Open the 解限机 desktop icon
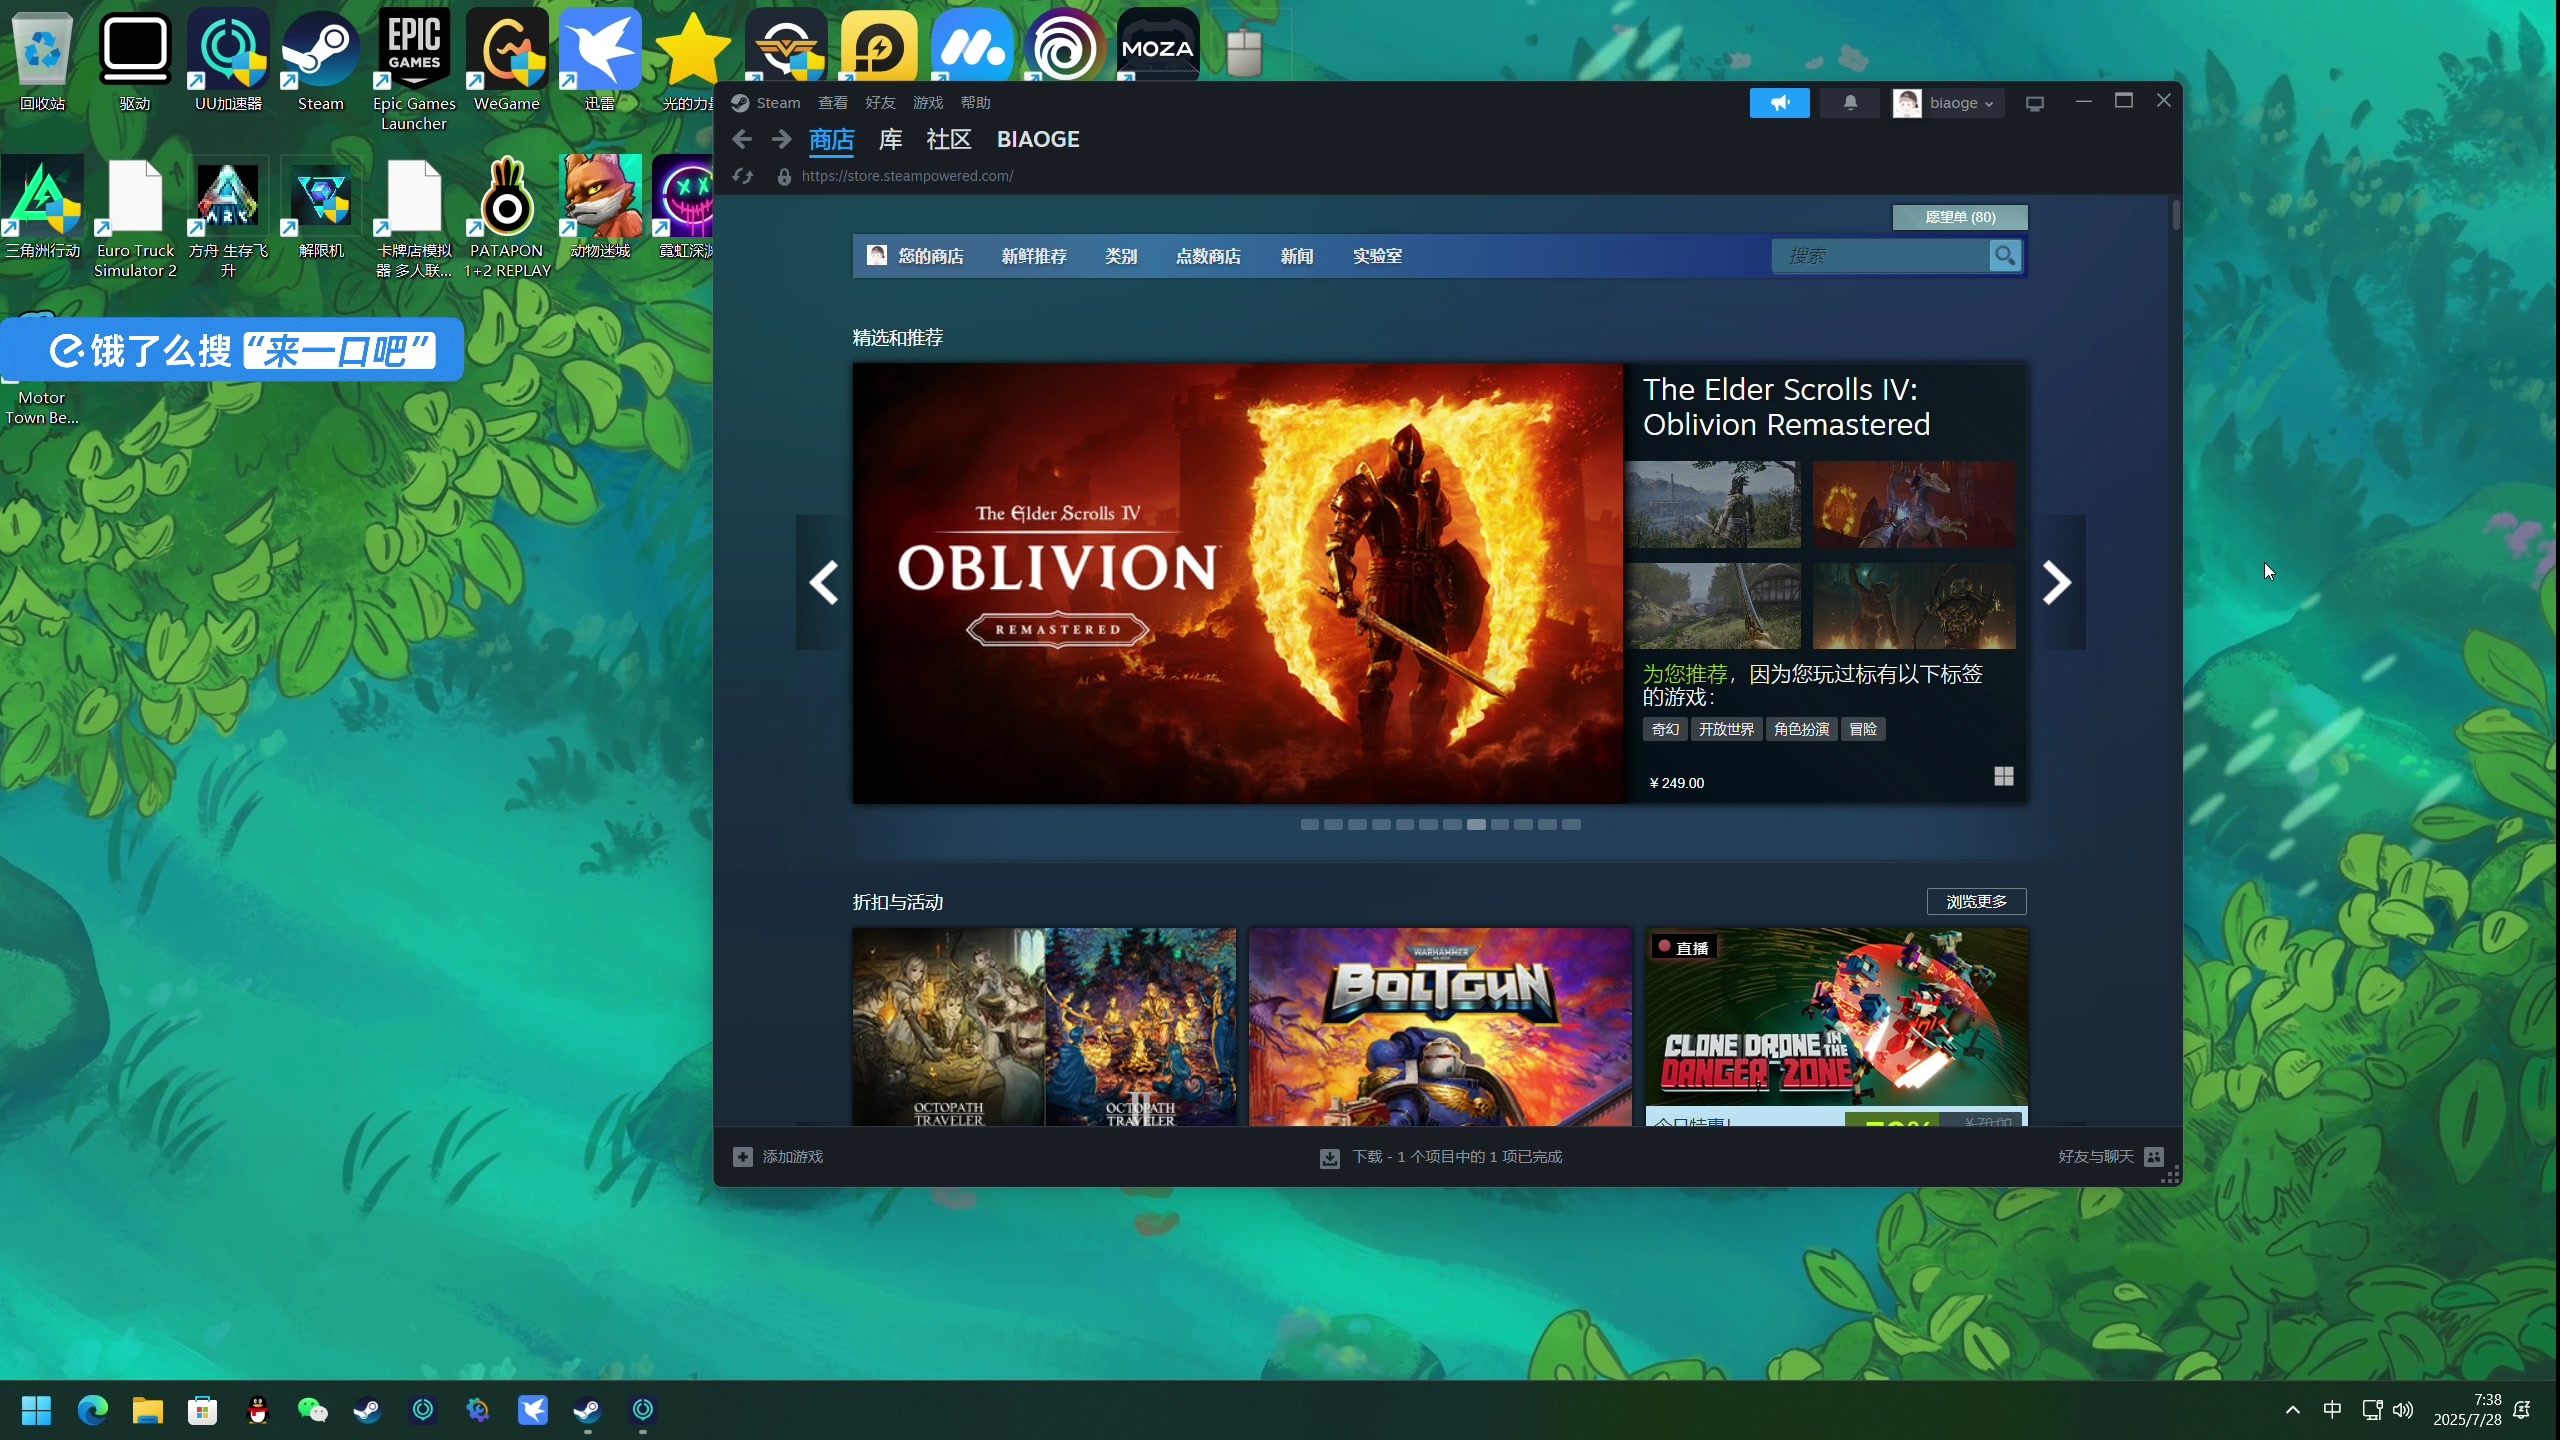Screen dimensions: 2560x1440 click(x=321, y=207)
